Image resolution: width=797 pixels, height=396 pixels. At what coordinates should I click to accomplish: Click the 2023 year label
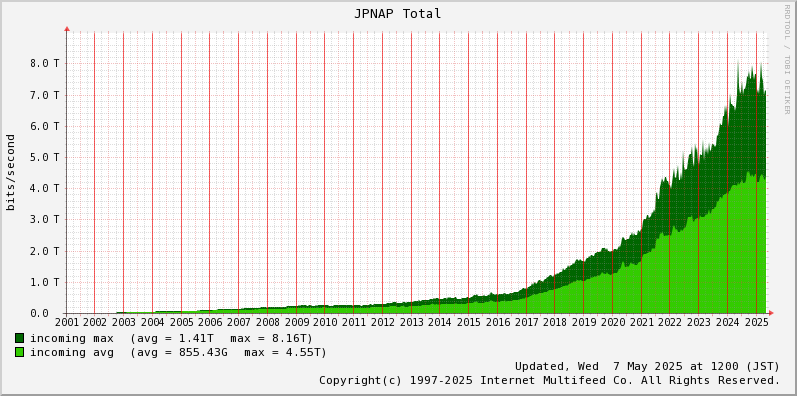pyautogui.click(x=698, y=322)
